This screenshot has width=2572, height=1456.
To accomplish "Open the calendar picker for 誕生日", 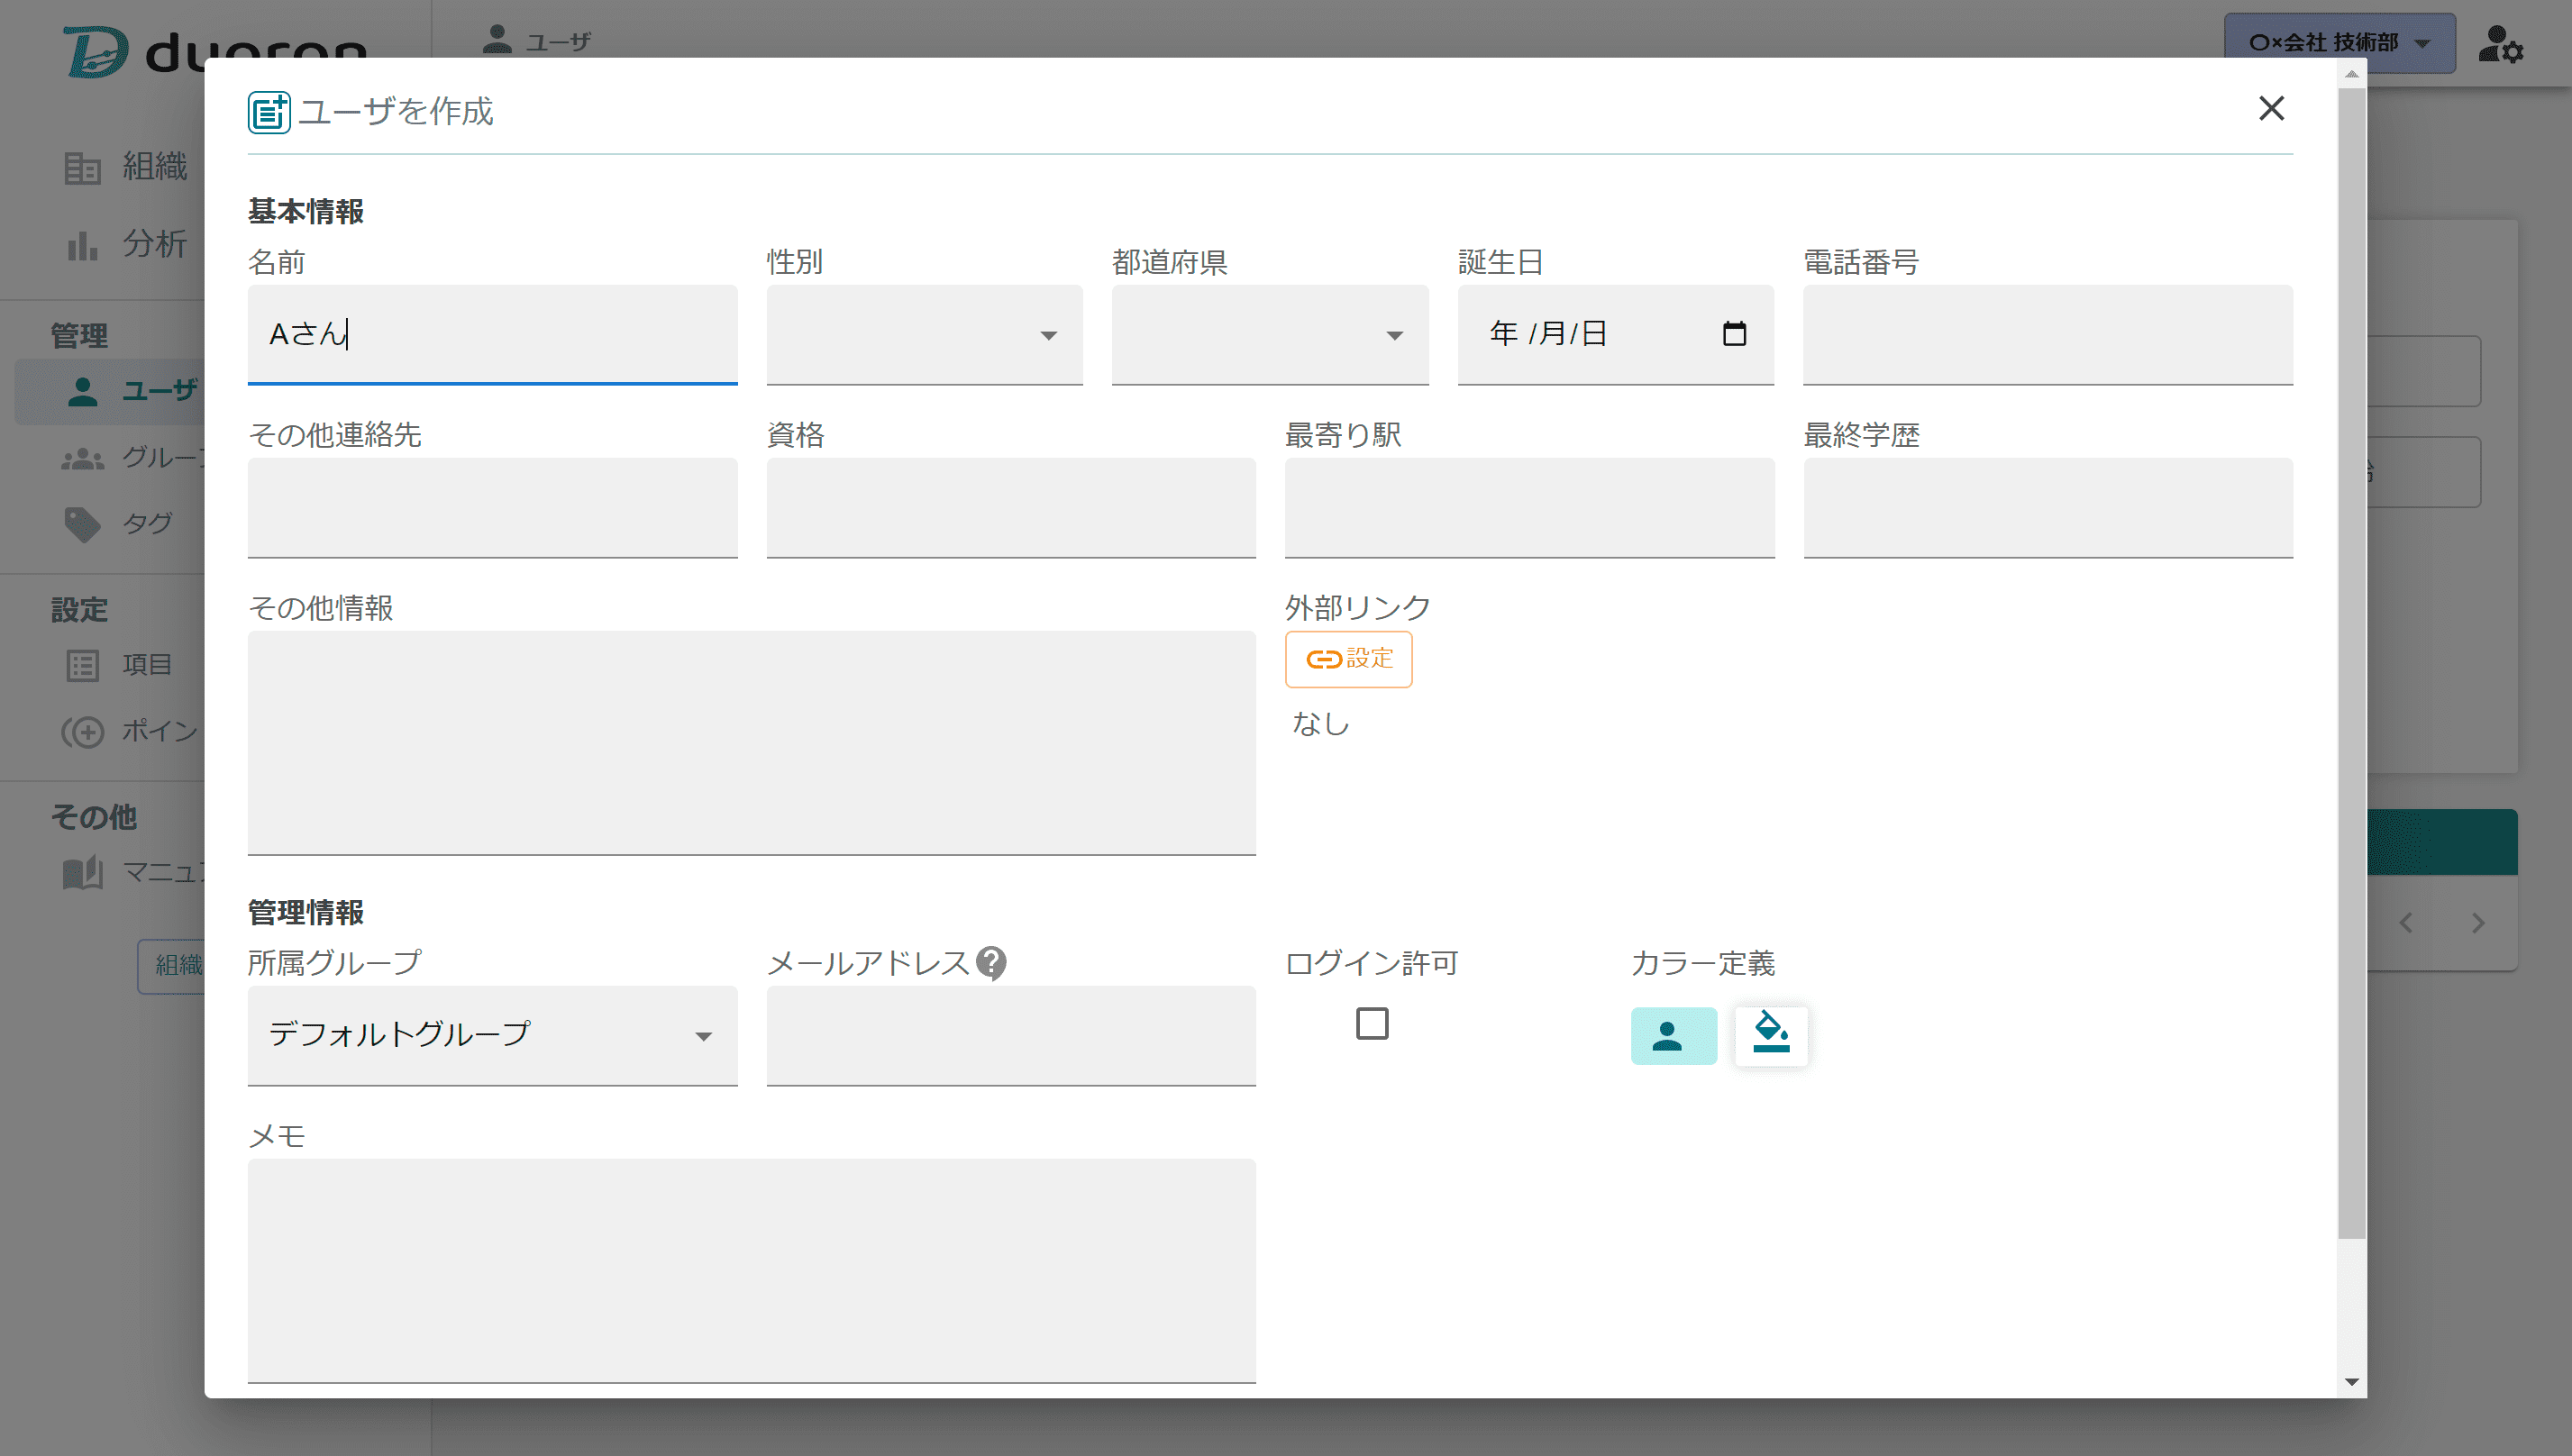I will (1734, 333).
